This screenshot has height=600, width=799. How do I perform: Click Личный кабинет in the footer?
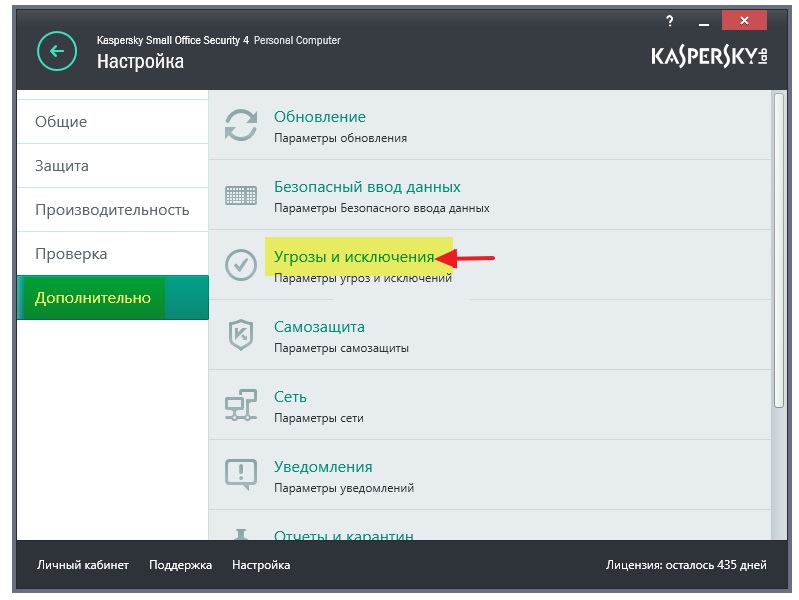point(83,565)
